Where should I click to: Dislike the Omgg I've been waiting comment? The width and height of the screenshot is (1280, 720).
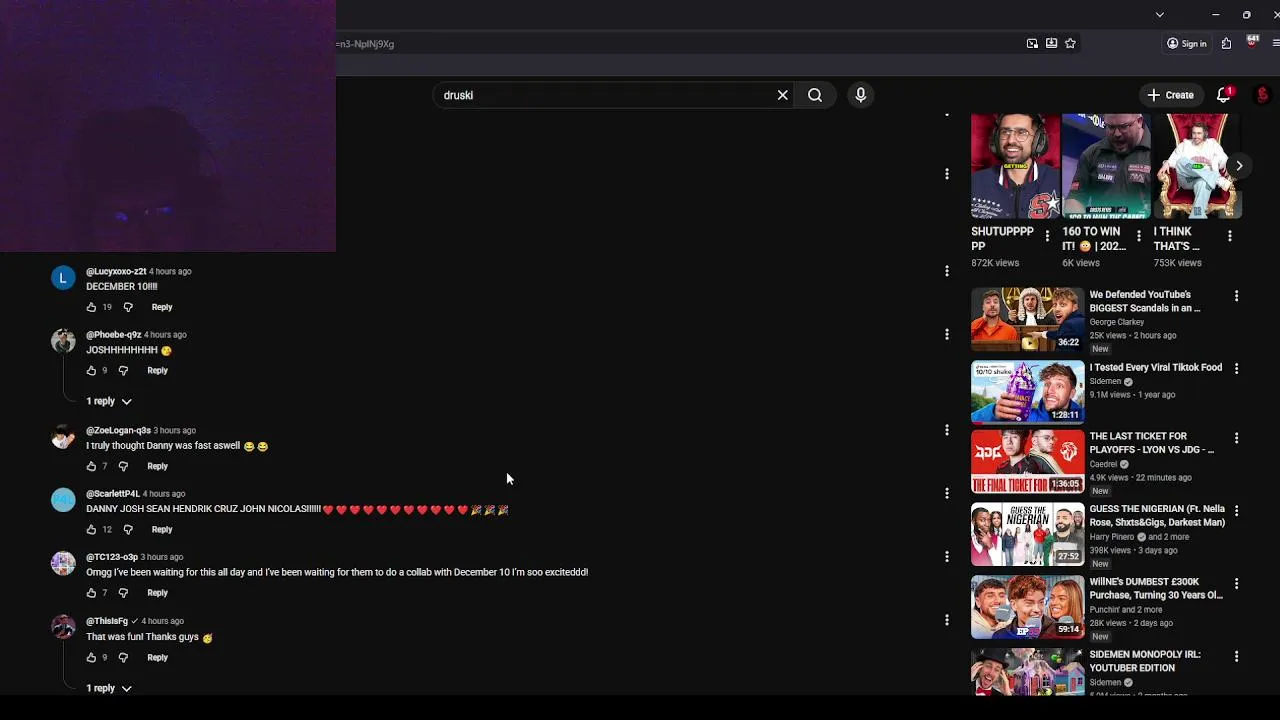[123, 593]
